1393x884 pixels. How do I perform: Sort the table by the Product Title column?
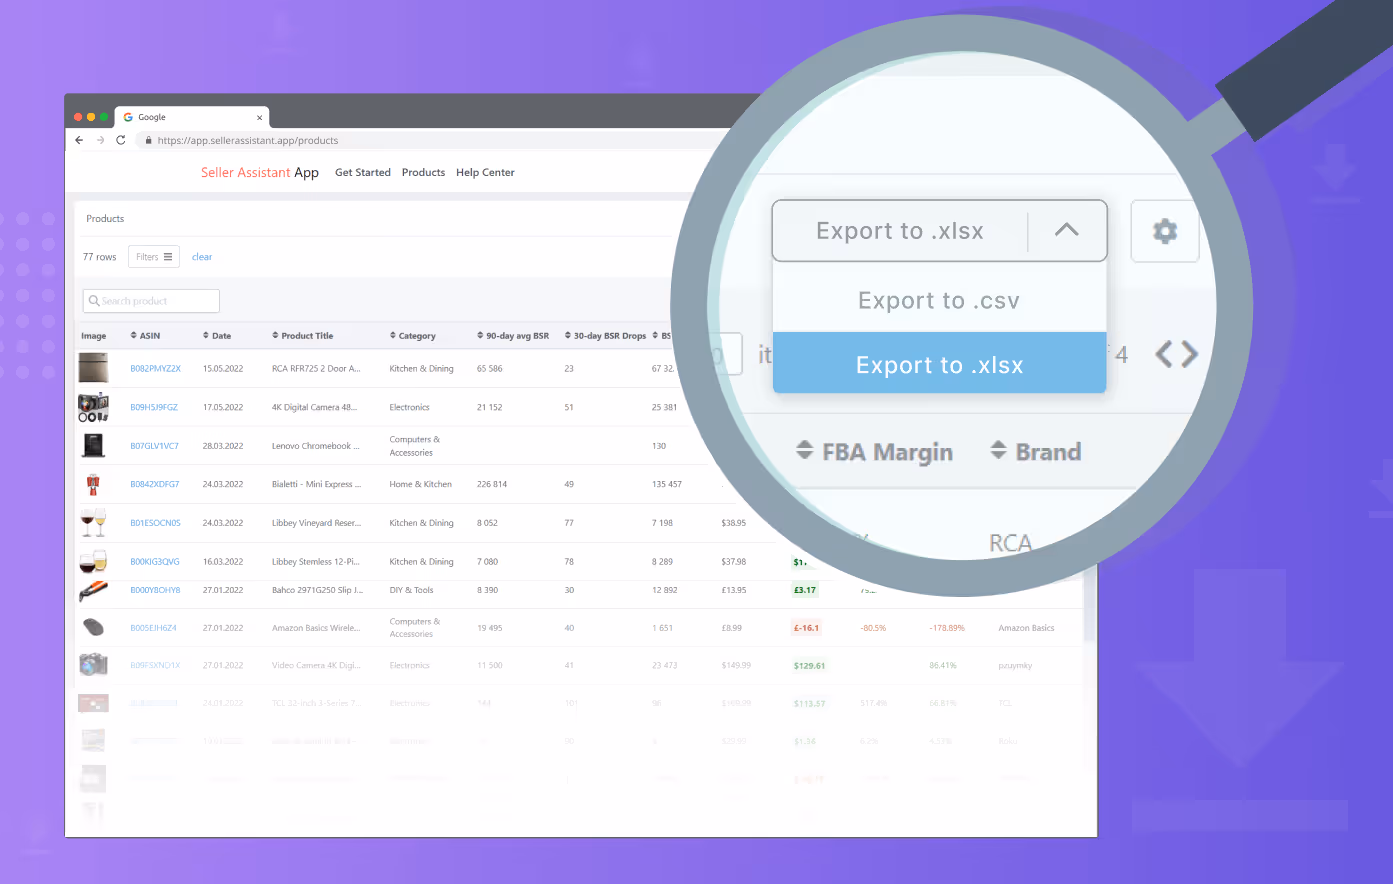pyautogui.click(x=303, y=336)
